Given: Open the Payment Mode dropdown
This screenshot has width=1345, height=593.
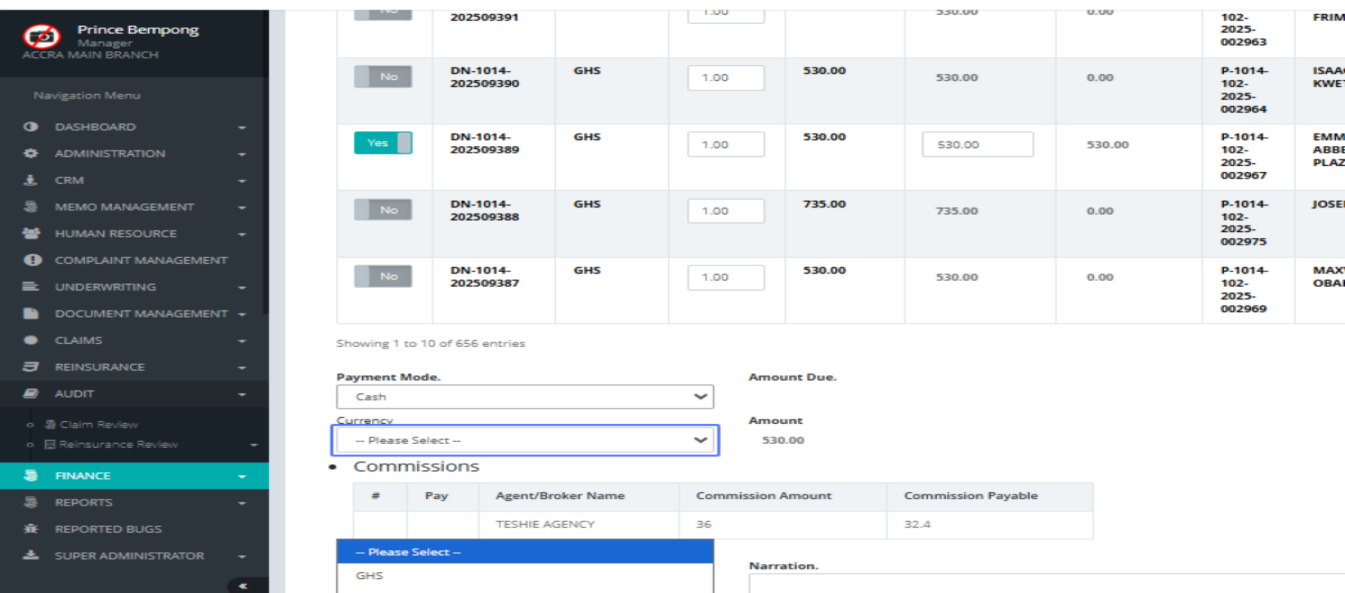Looking at the screenshot, I should [x=525, y=397].
